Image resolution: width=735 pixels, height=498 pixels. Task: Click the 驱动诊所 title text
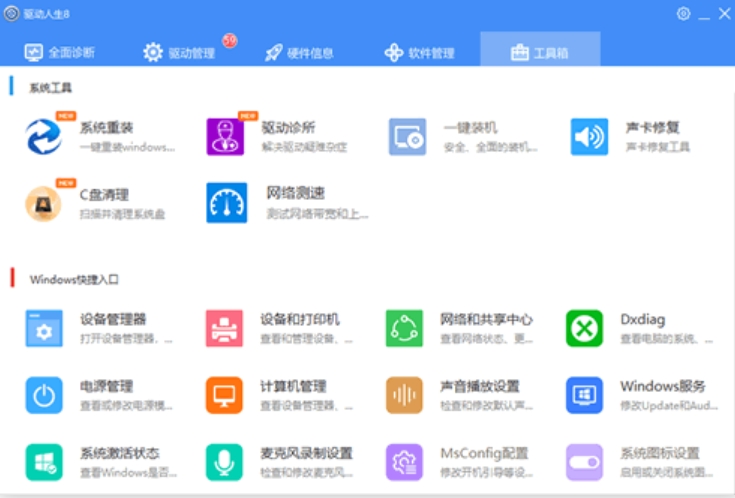[x=288, y=127]
